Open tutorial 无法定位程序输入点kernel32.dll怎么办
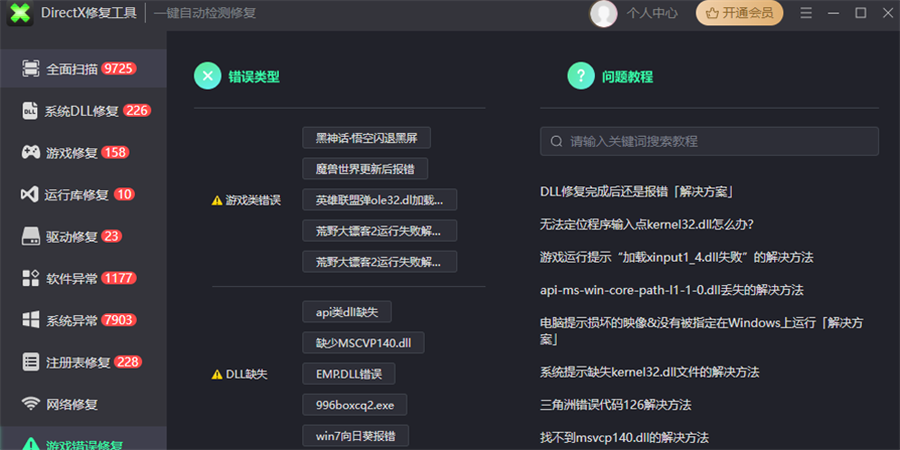 point(646,224)
